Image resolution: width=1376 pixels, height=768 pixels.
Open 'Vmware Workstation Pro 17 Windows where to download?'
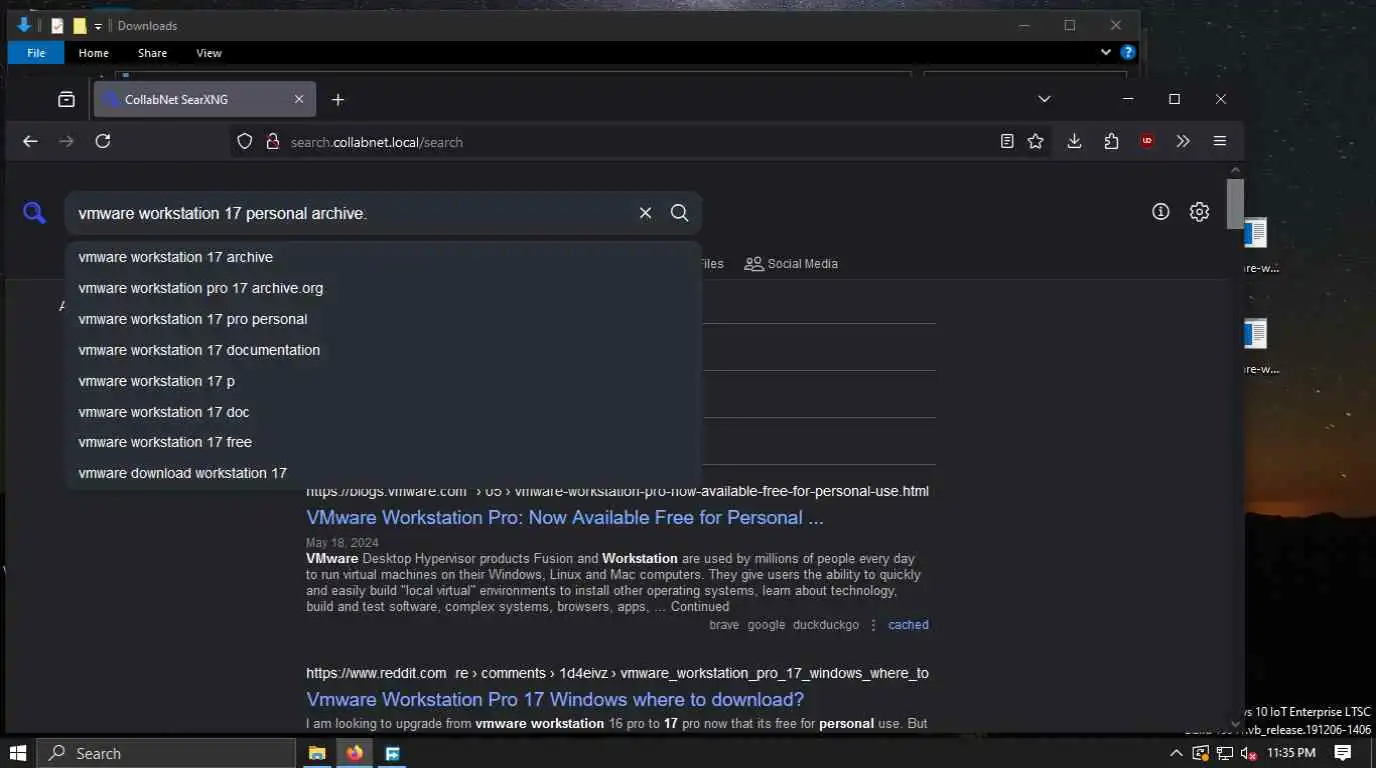point(555,699)
